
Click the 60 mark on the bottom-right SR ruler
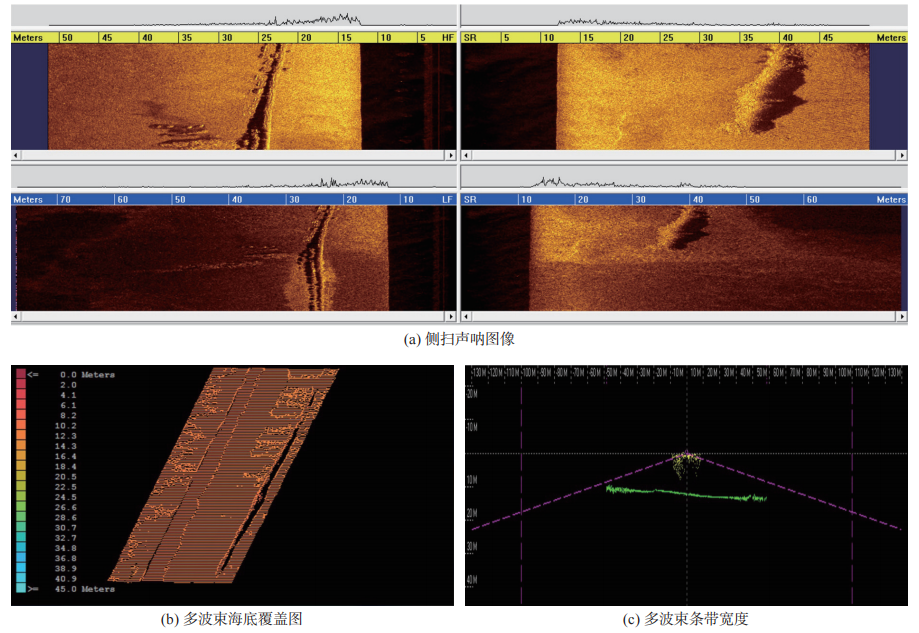point(812,199)
